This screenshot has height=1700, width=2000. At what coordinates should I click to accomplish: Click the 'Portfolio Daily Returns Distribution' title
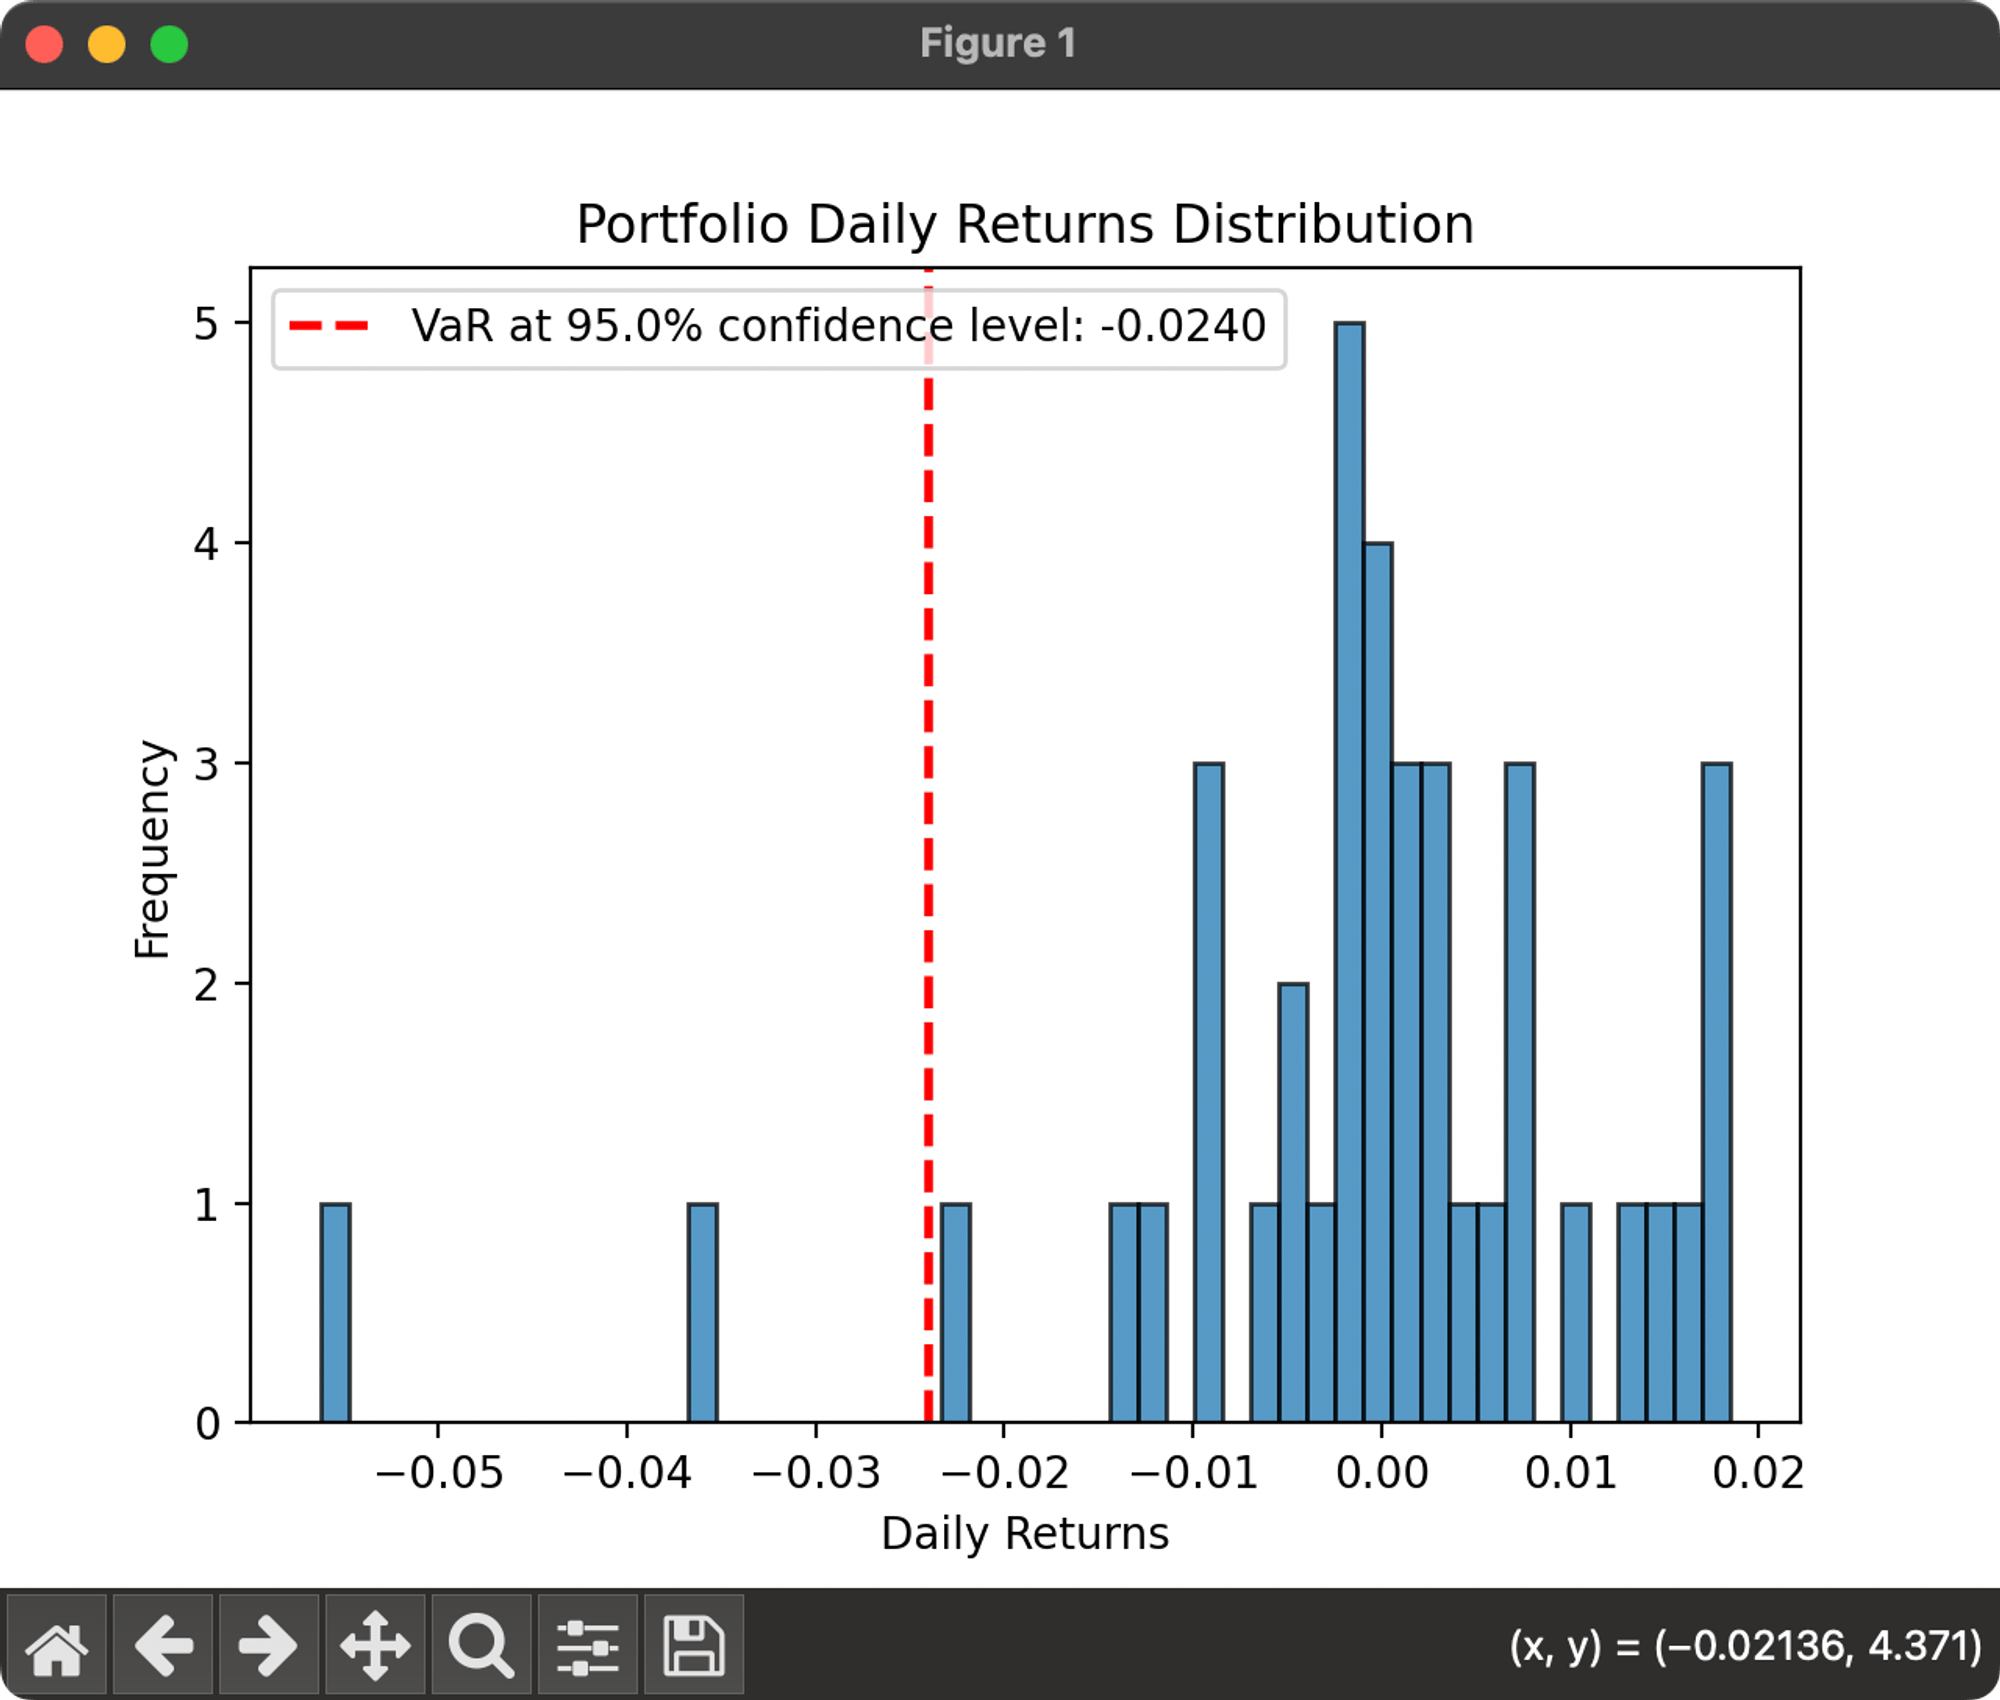[x=1025, y=224]
